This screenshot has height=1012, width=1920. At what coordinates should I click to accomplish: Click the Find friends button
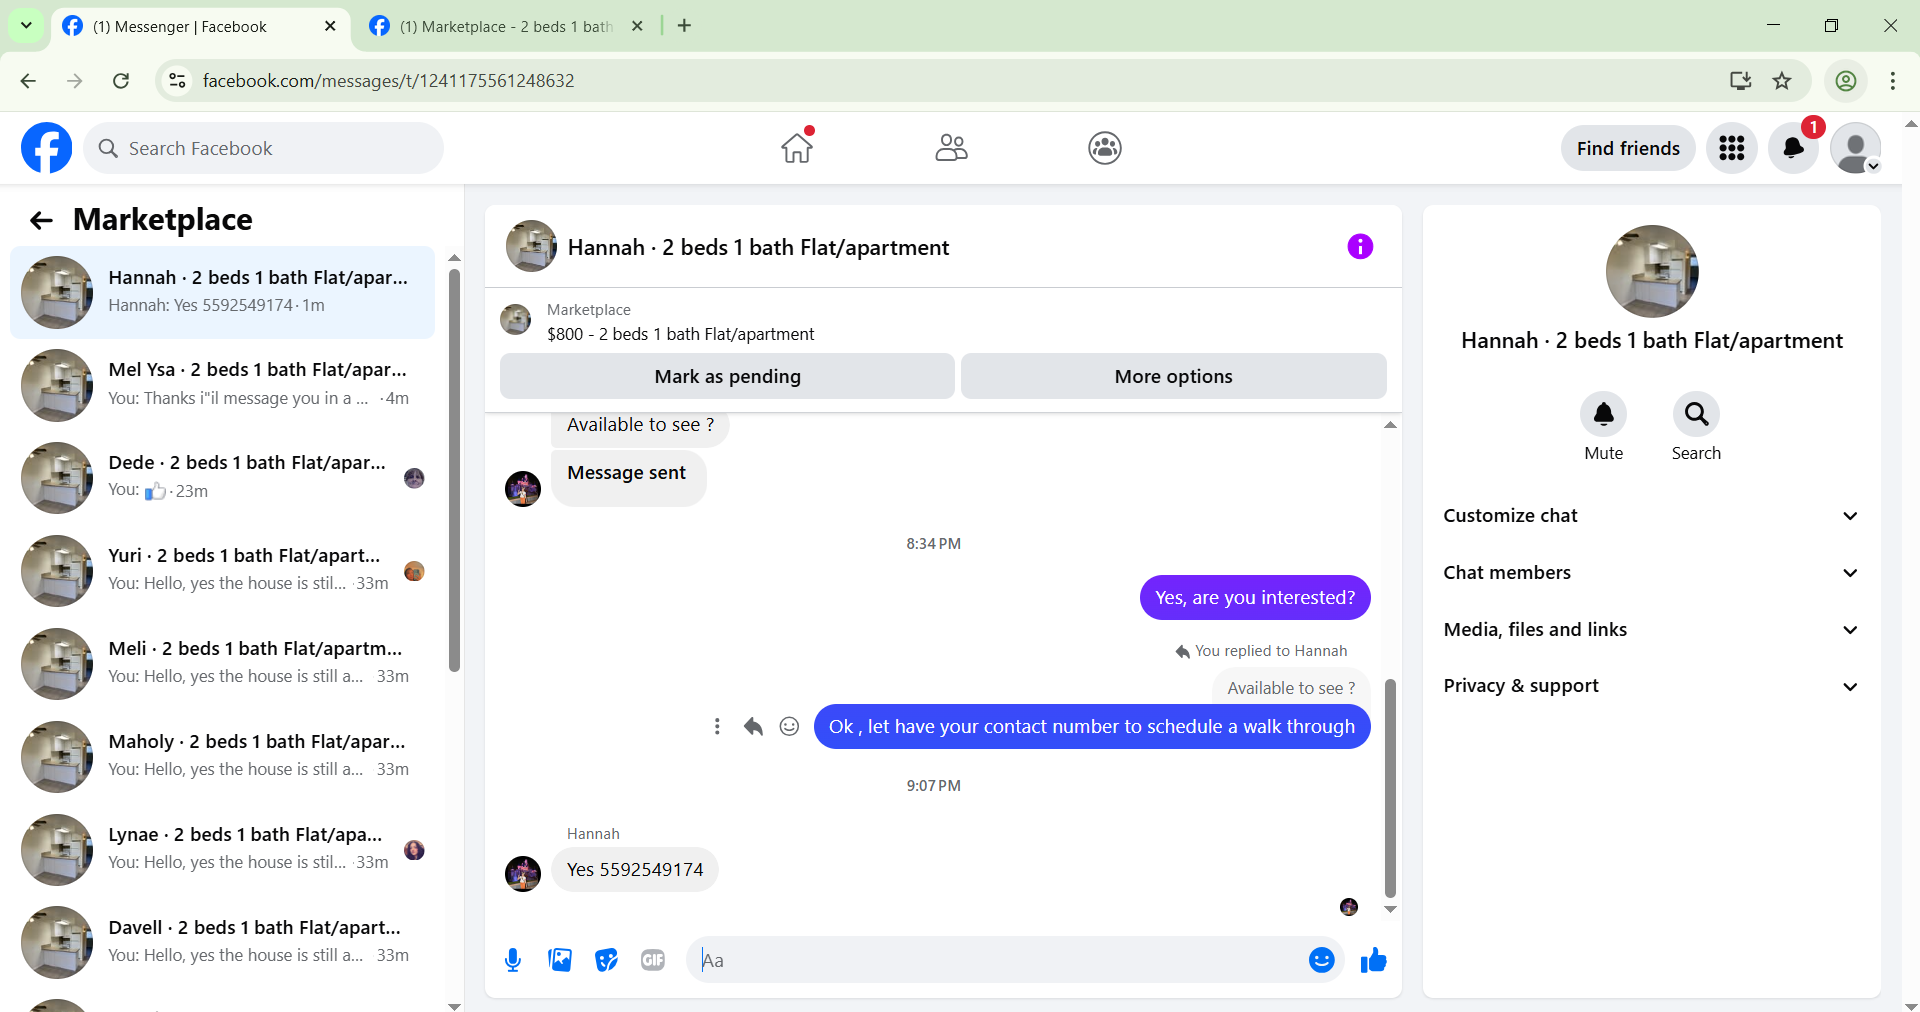point(1628,148)
